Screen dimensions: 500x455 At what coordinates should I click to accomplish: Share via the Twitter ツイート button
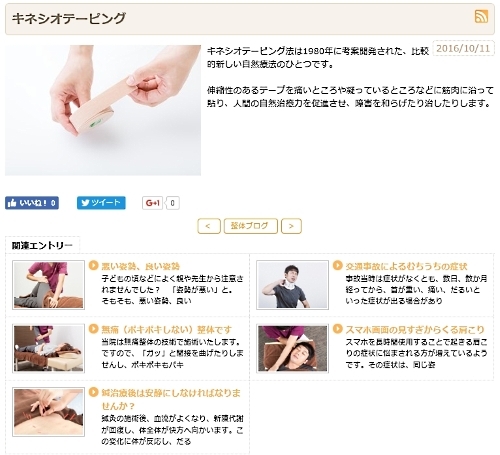(x=101, y=203)
